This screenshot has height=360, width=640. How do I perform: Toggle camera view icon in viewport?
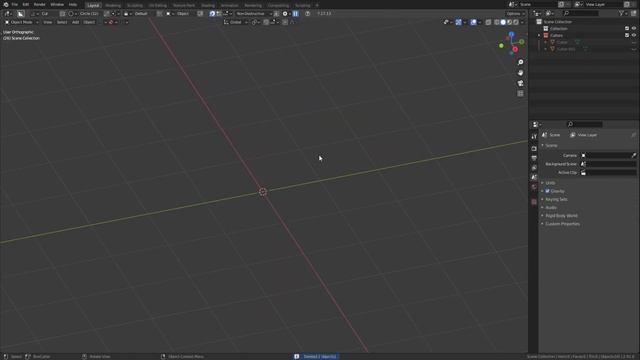click(520, 83)
